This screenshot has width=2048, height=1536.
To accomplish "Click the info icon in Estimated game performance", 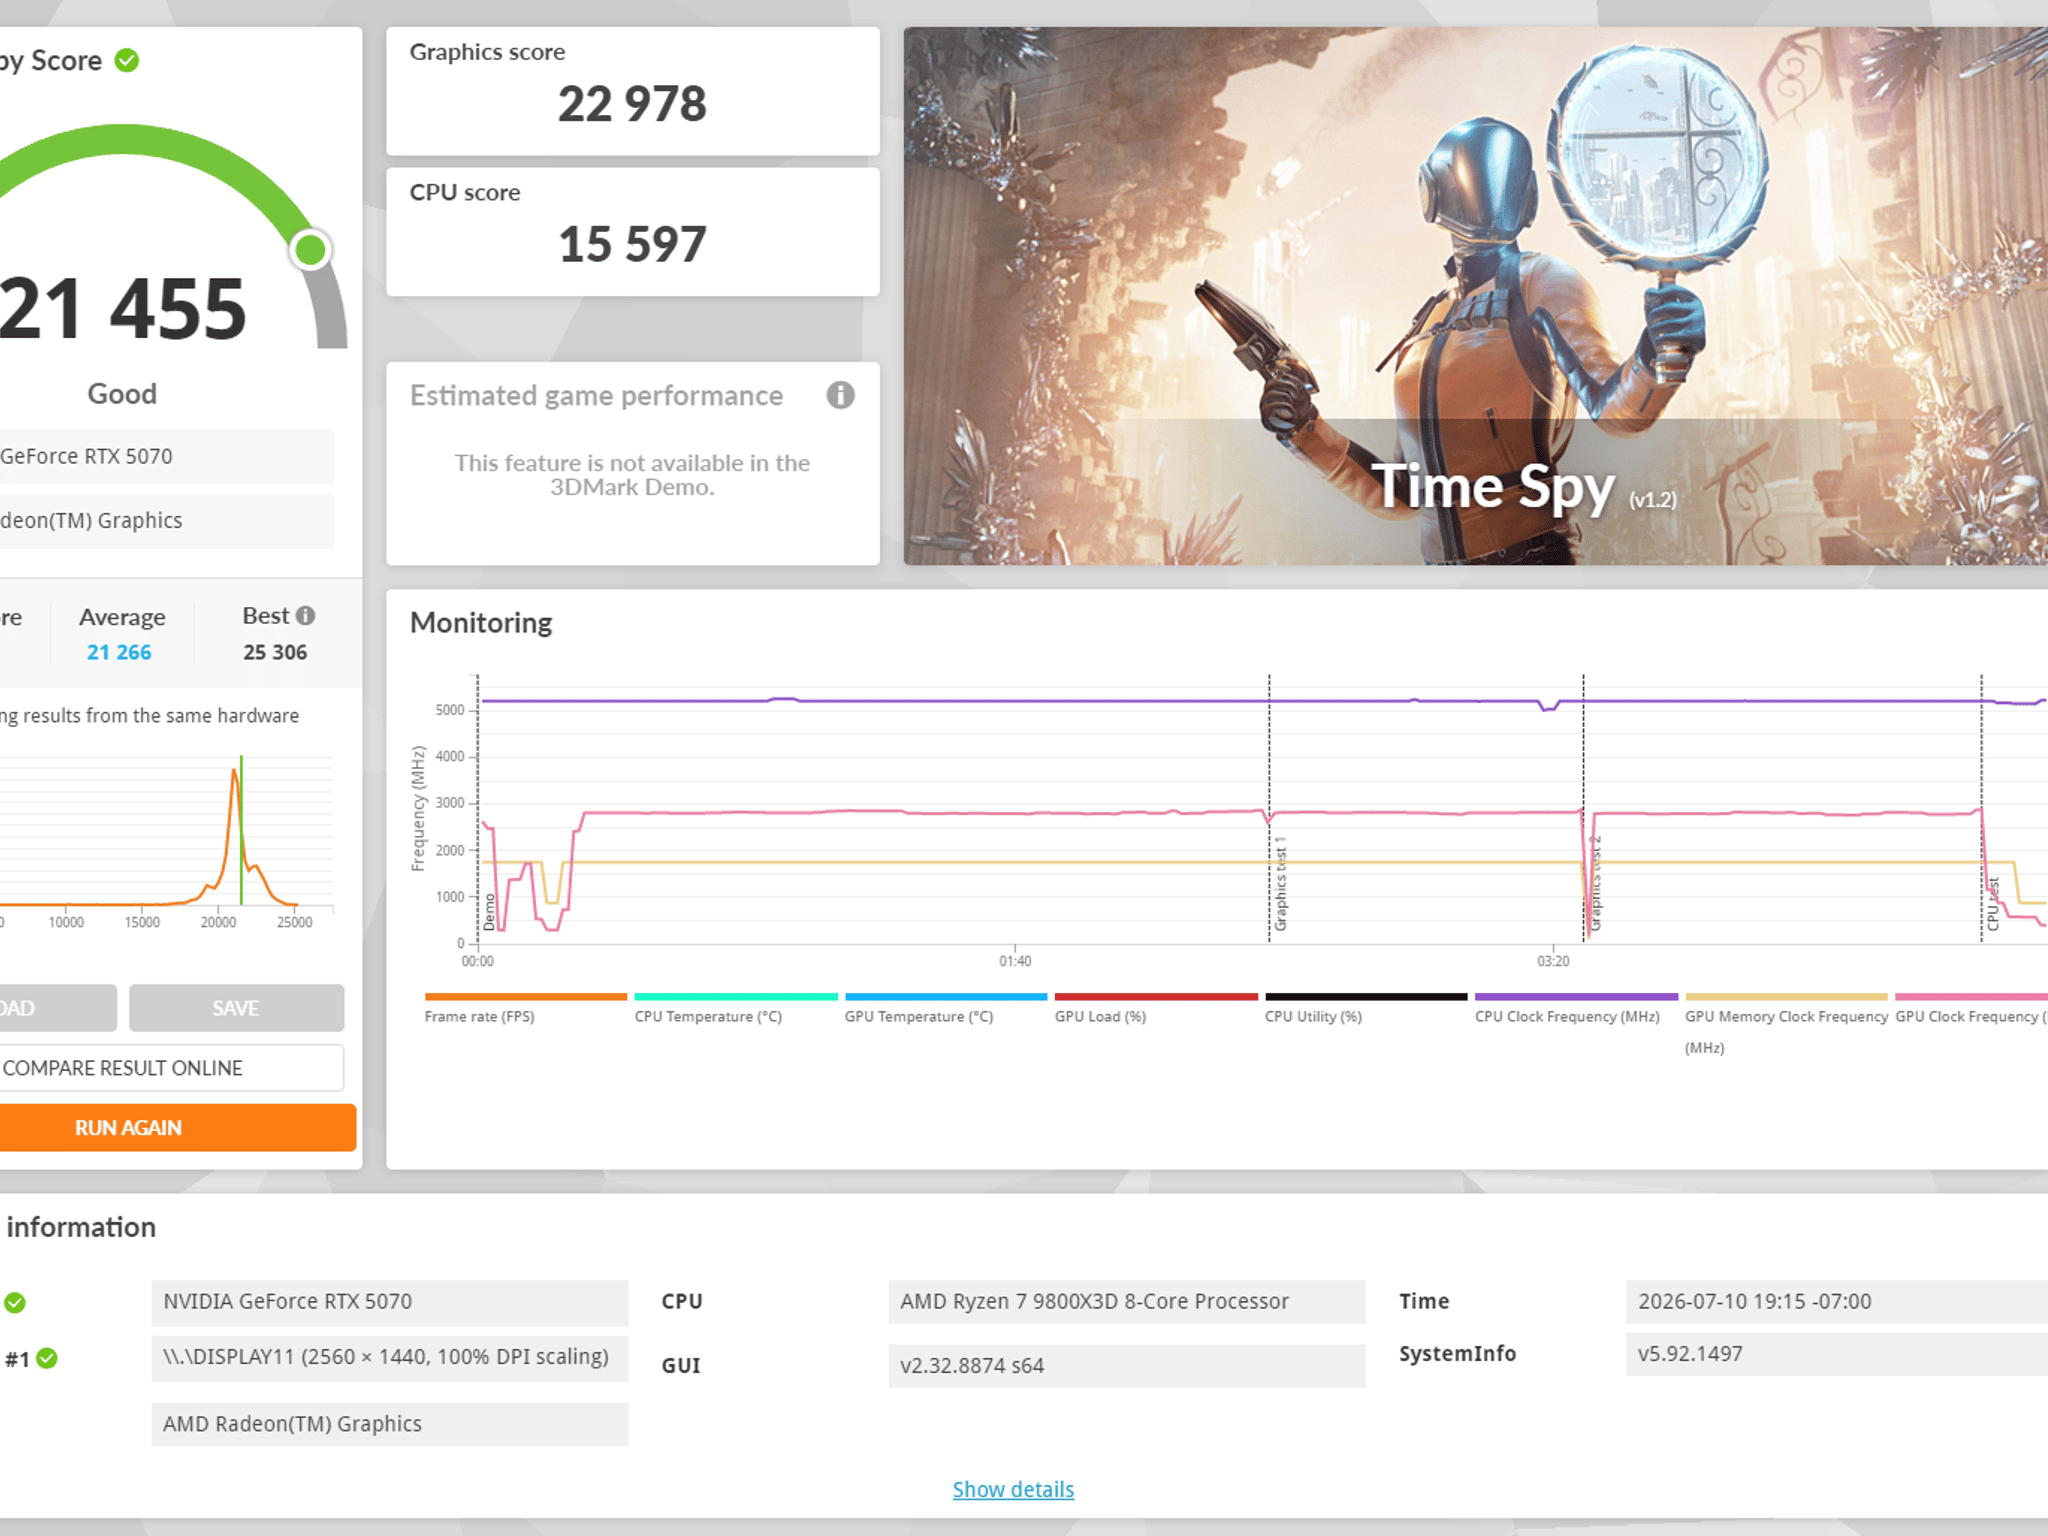I will coord(840,395).
